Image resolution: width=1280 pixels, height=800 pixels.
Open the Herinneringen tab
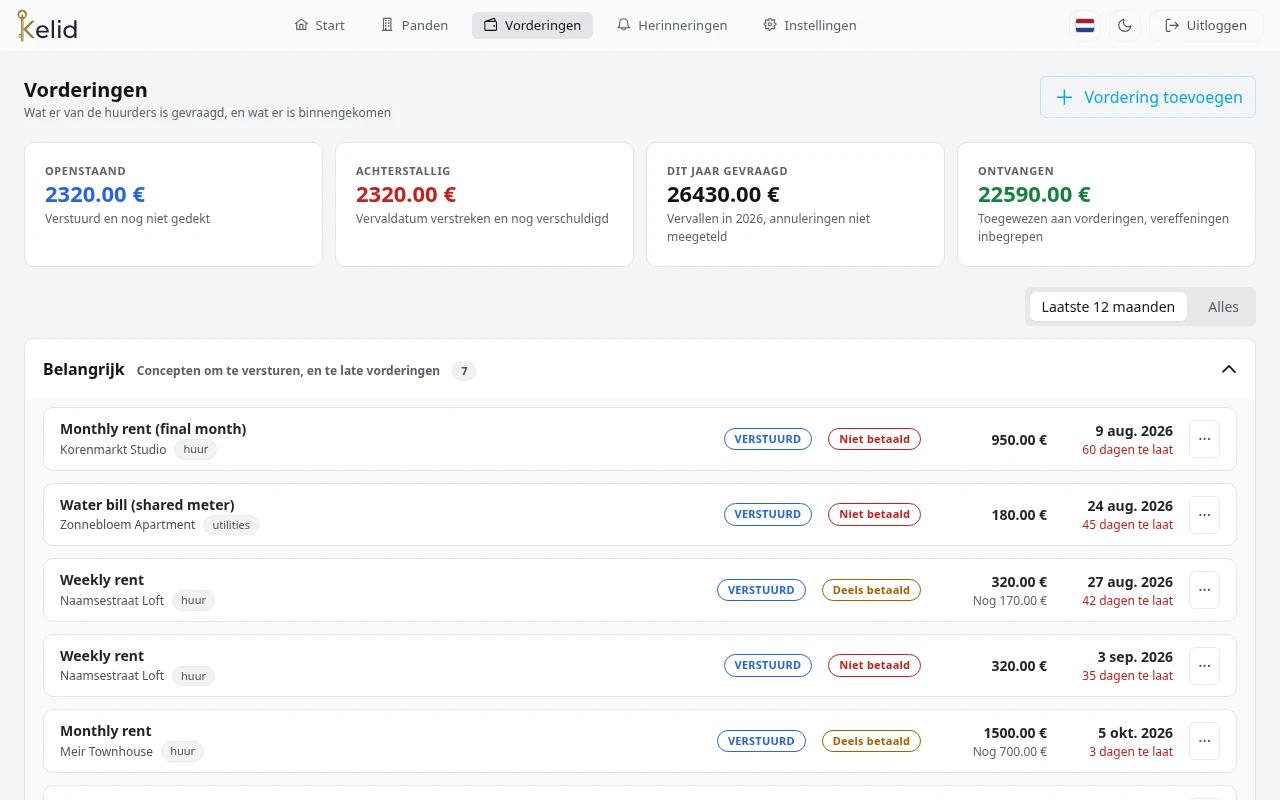[x=672, y=25]
